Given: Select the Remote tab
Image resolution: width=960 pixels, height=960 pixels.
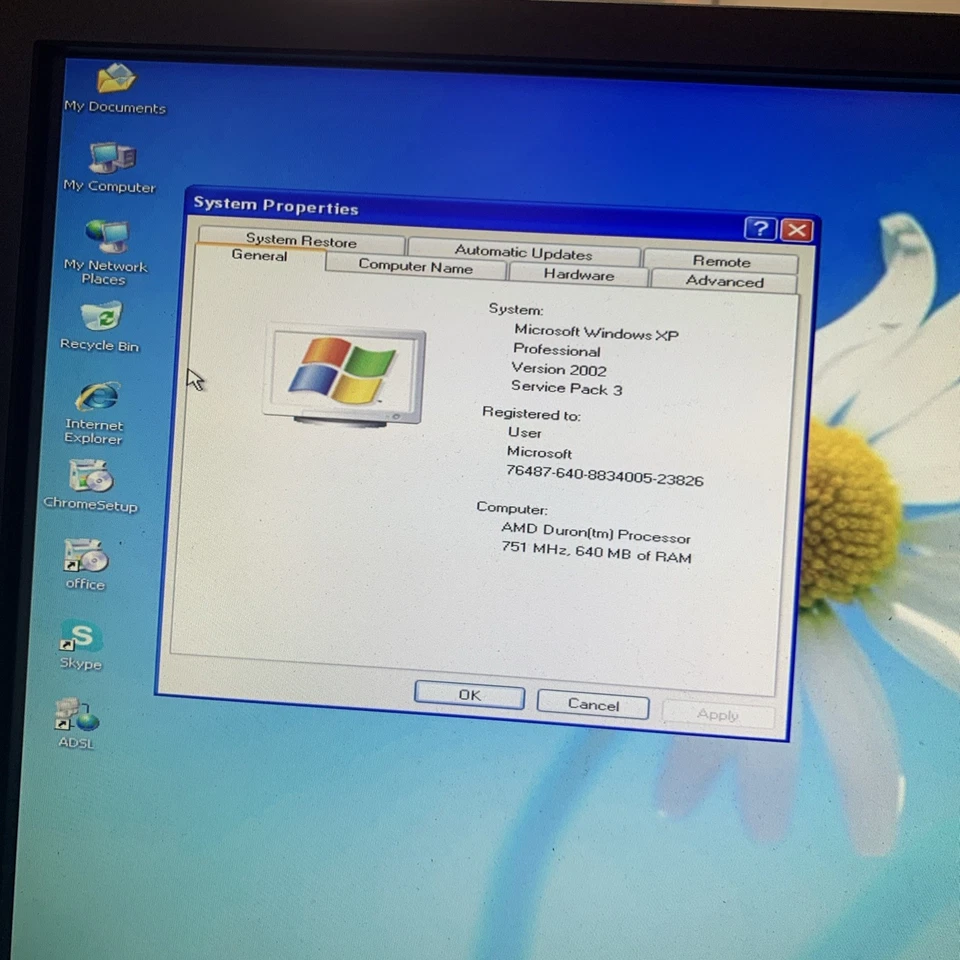Looking at the screenshot, I should point(722,260).
